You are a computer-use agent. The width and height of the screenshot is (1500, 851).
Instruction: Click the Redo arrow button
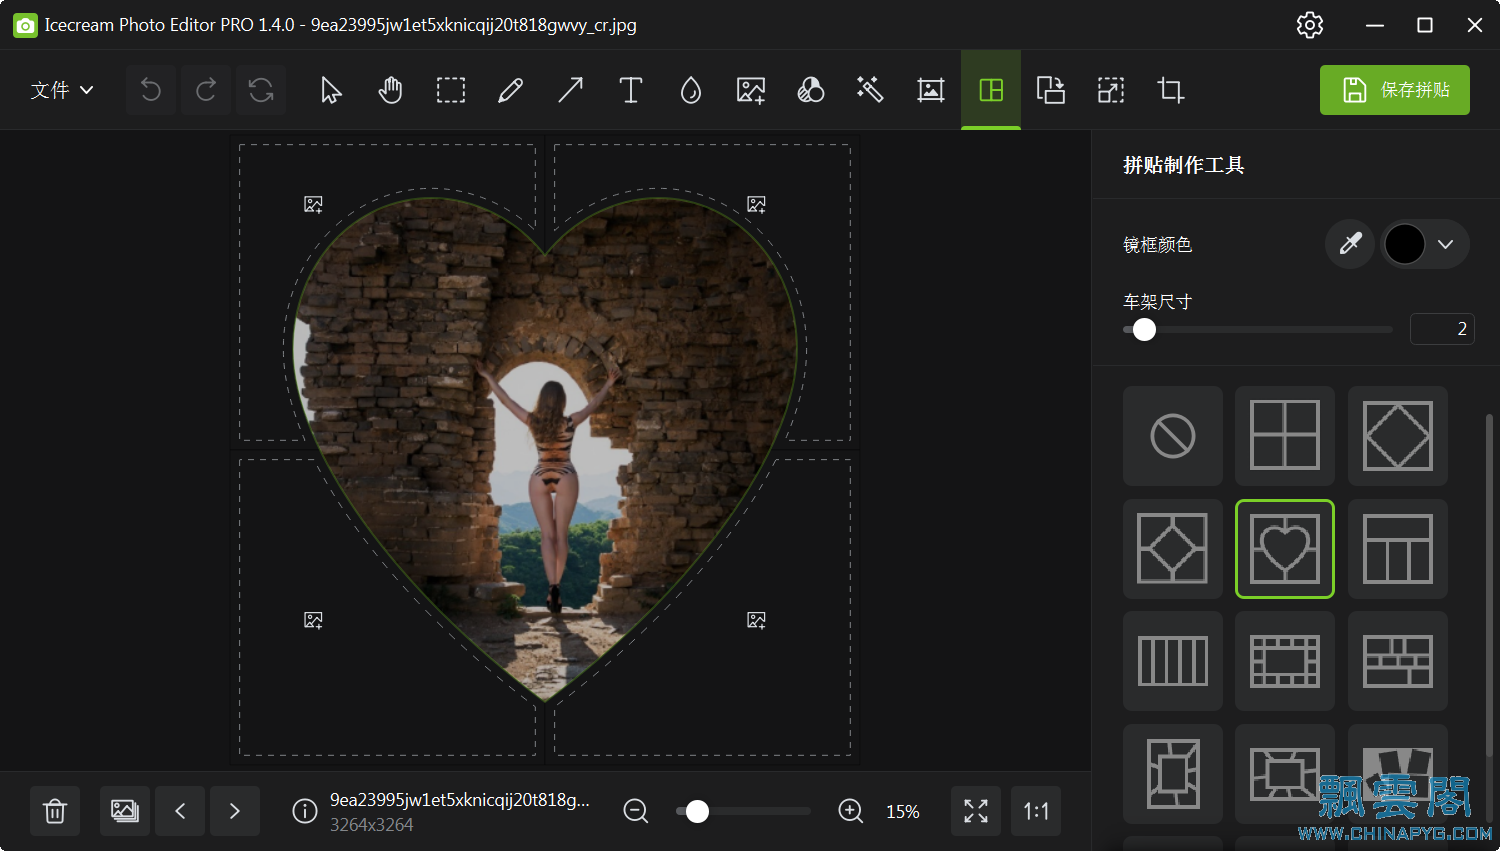206,90
